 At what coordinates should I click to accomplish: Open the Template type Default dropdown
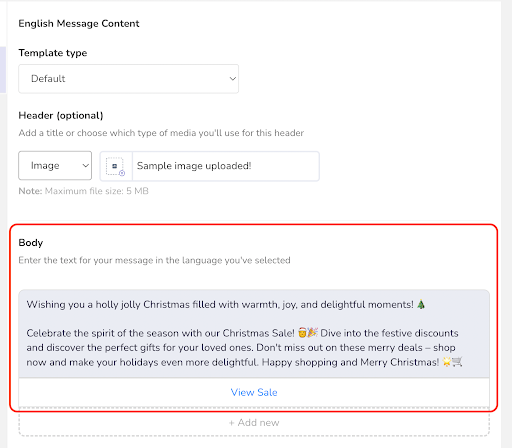point(128,79)
